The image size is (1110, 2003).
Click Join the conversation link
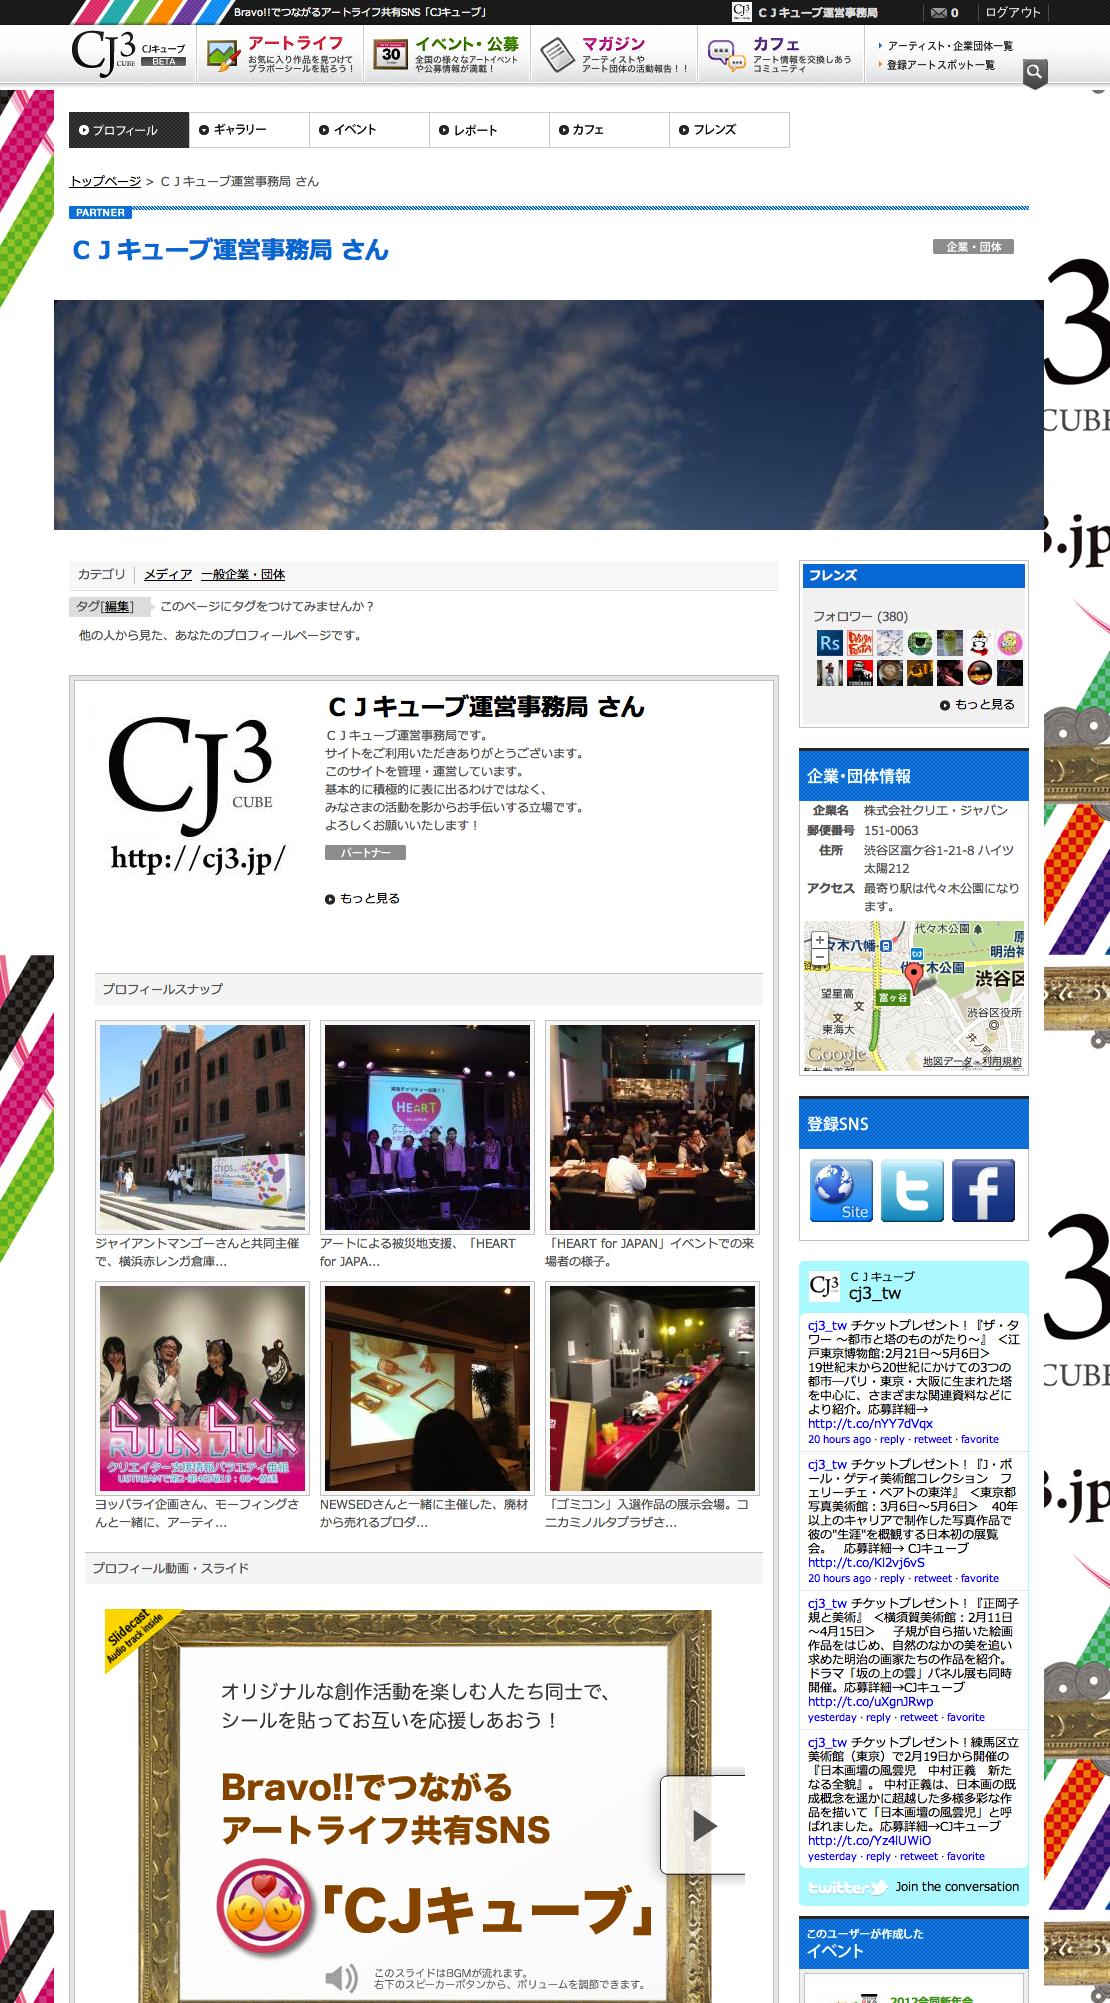tap(957, 1887)
